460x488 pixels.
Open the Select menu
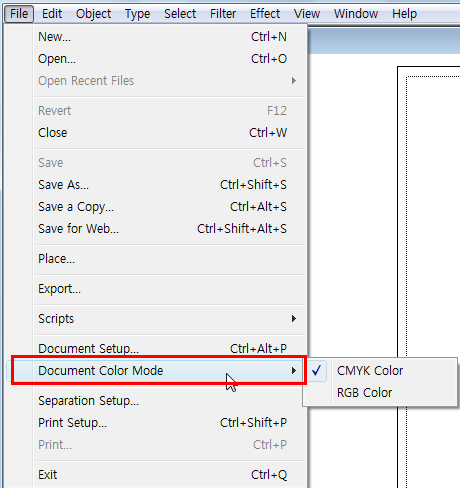coord(180,14)
